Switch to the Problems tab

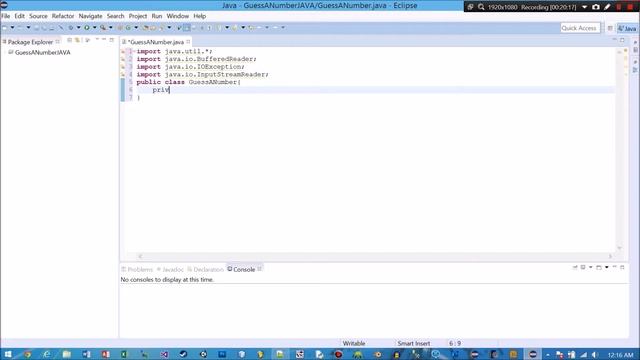coord(137,269)
